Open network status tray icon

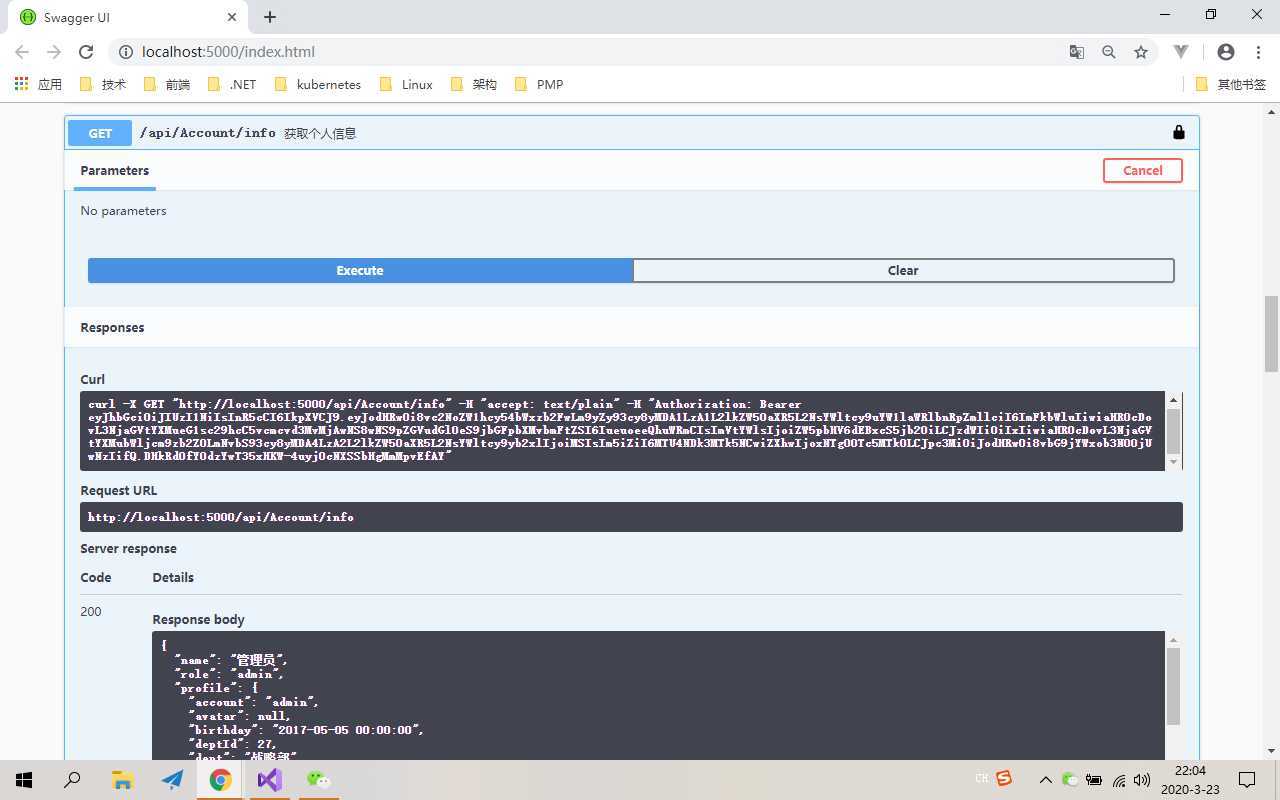coord(1119,780)
